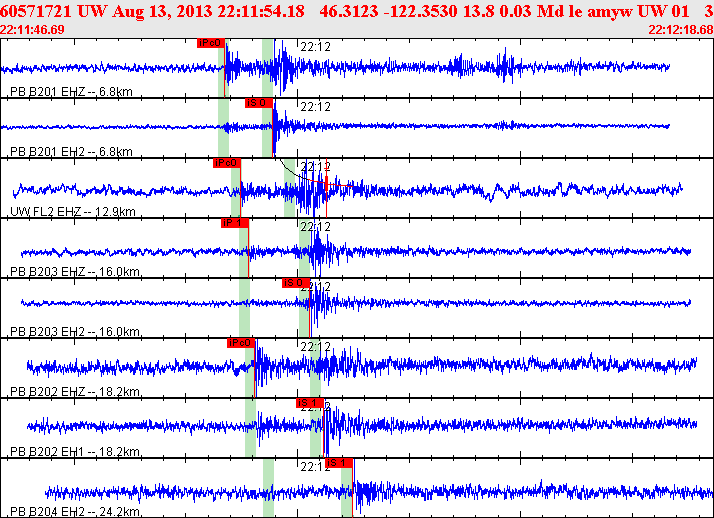Image resolution: width=714 pixels, height=518 pixels.
Task: Select the PB B202 EH1 18.2km channel label
Action: (75, 452)
